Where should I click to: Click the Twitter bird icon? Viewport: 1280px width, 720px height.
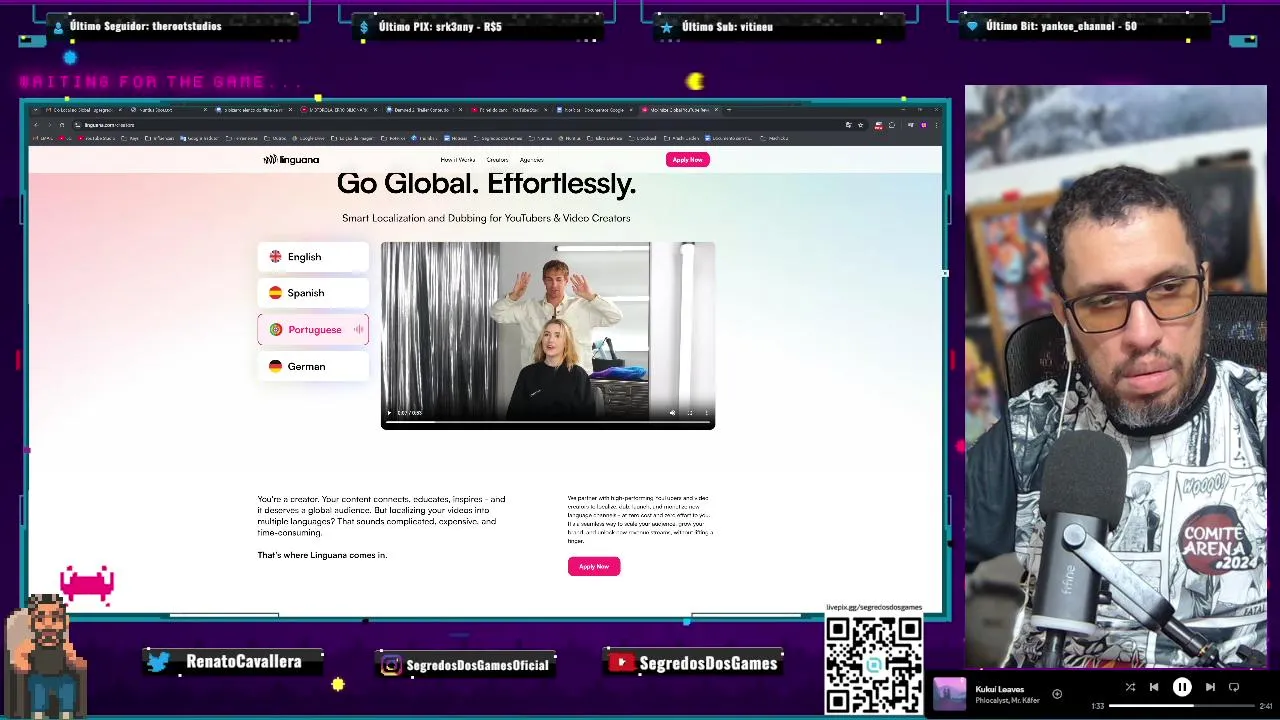point(159,662)
